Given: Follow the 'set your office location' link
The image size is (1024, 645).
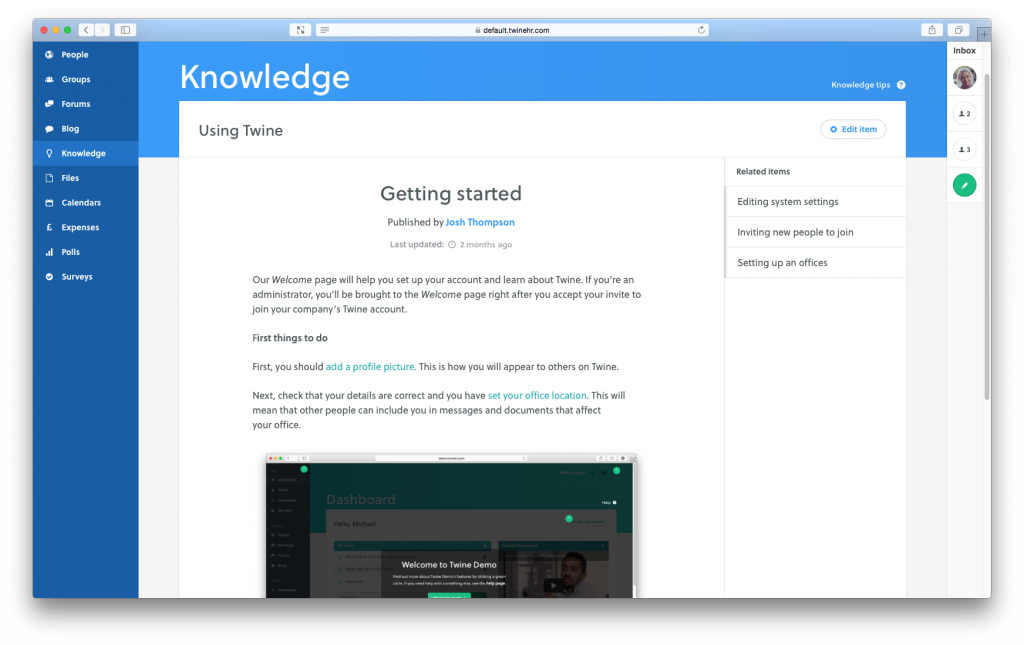Looking at the screenshot, I should (x=537, y=396).
